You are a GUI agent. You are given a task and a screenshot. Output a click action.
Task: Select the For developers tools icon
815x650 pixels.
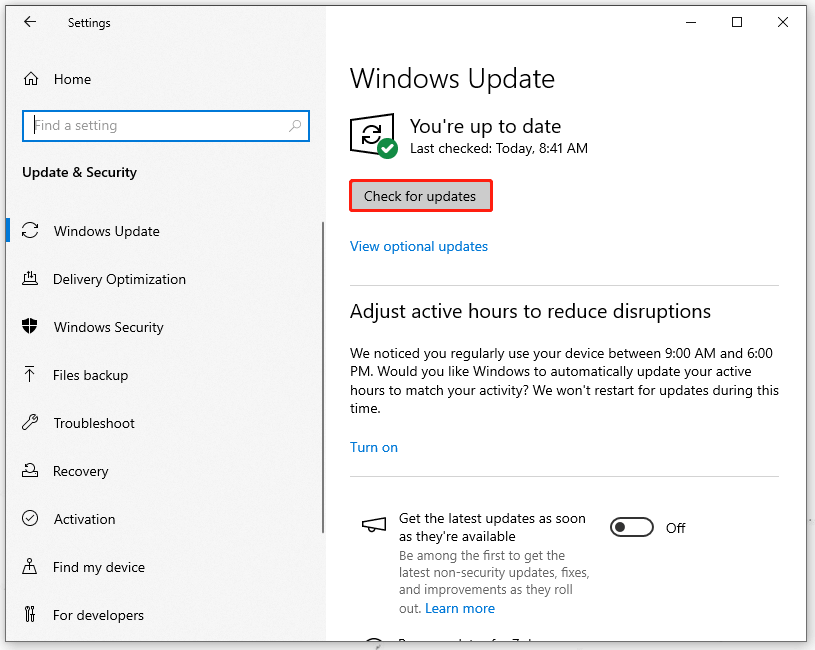pyautogui.click(x=30, y=615)
